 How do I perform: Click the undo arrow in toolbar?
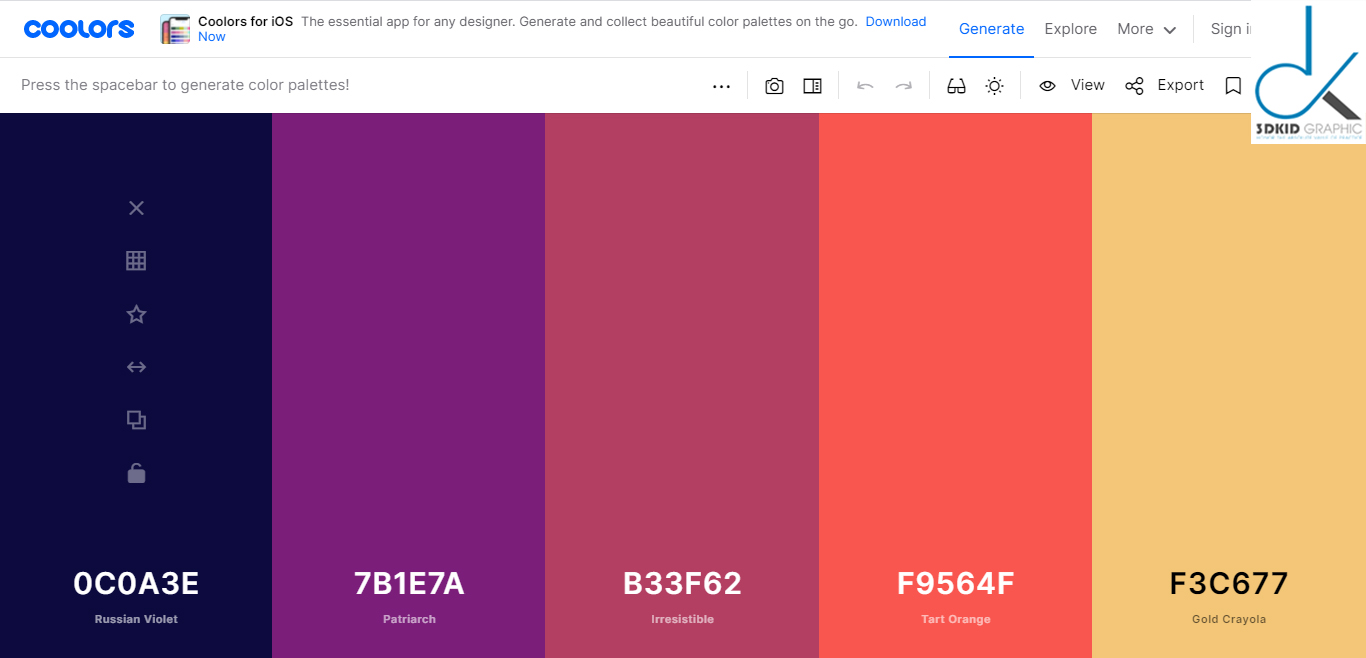(x=865, y=86)
